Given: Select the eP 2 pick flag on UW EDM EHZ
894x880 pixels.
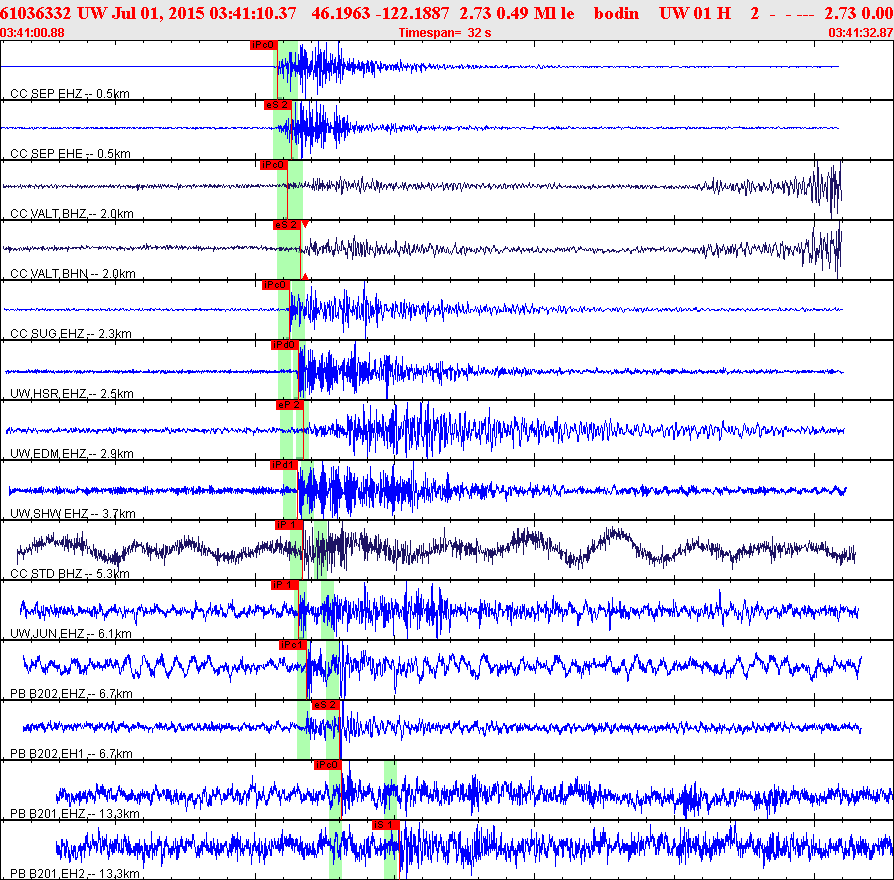Looking at the screenshot, I should coord(290,405).
